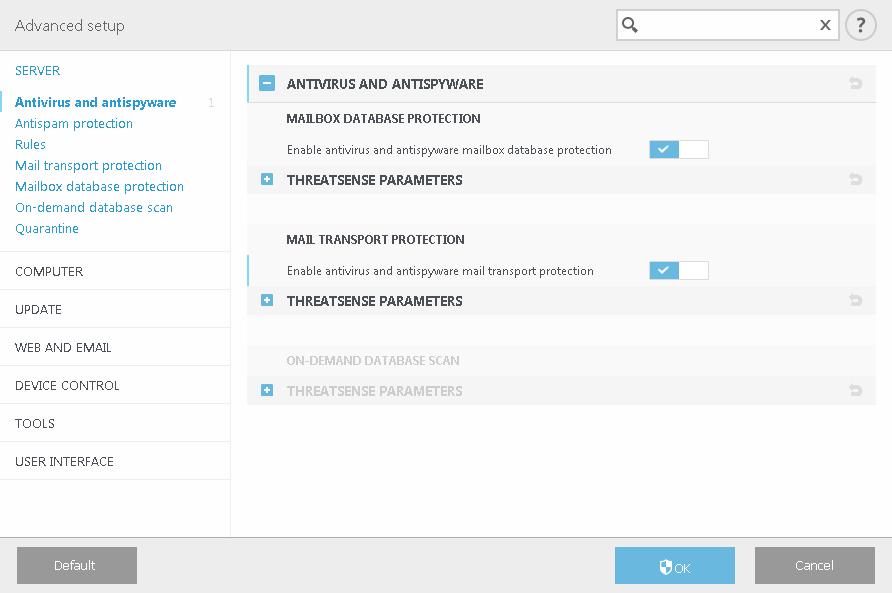892x593 pixels.
Task: Click 'Enable antivirus and antispyware mailbox database protection' label
Action: click(449, 150)
